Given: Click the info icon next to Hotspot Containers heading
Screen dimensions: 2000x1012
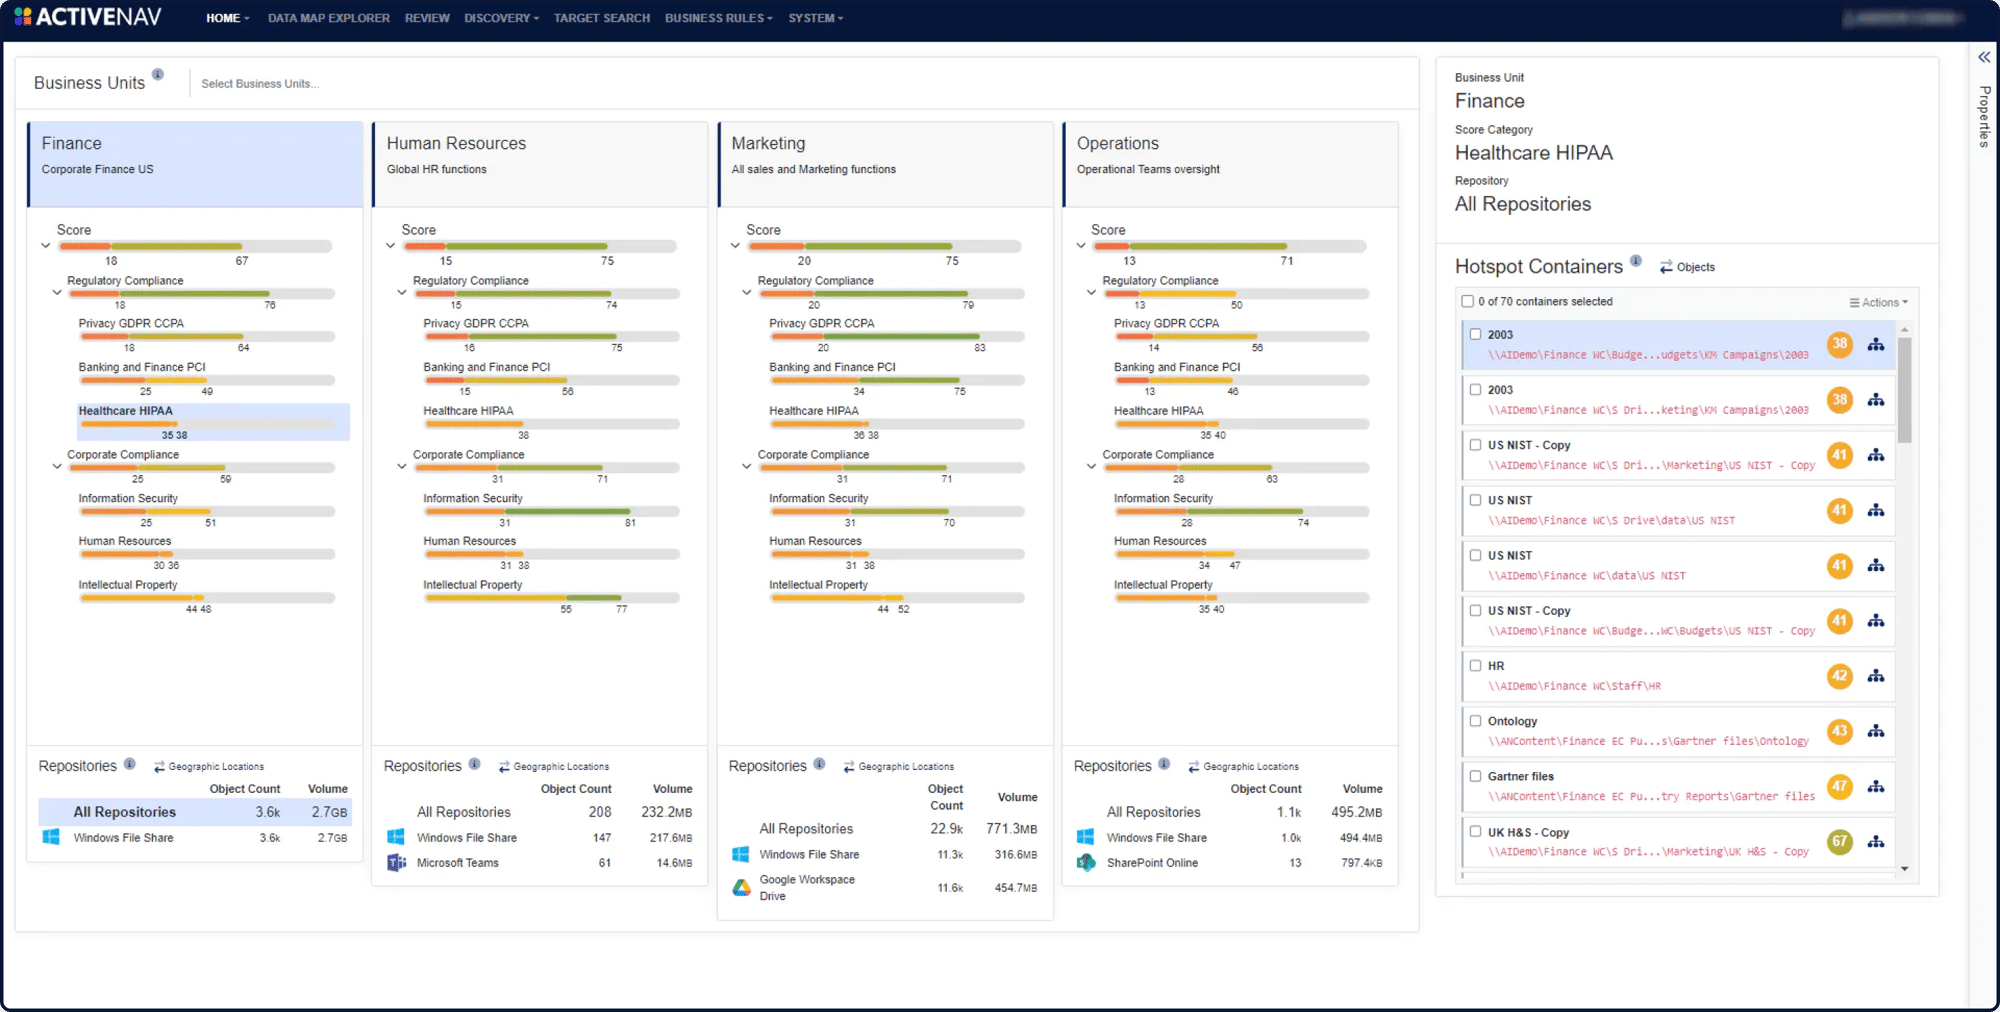Looking at the screenshot, I should (x=1637, y=261).
